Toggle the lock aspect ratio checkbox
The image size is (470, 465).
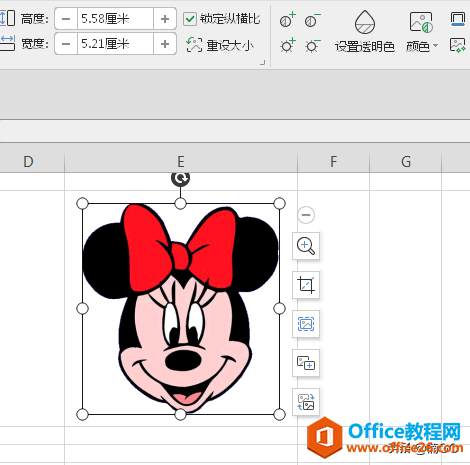pos(190,19)
